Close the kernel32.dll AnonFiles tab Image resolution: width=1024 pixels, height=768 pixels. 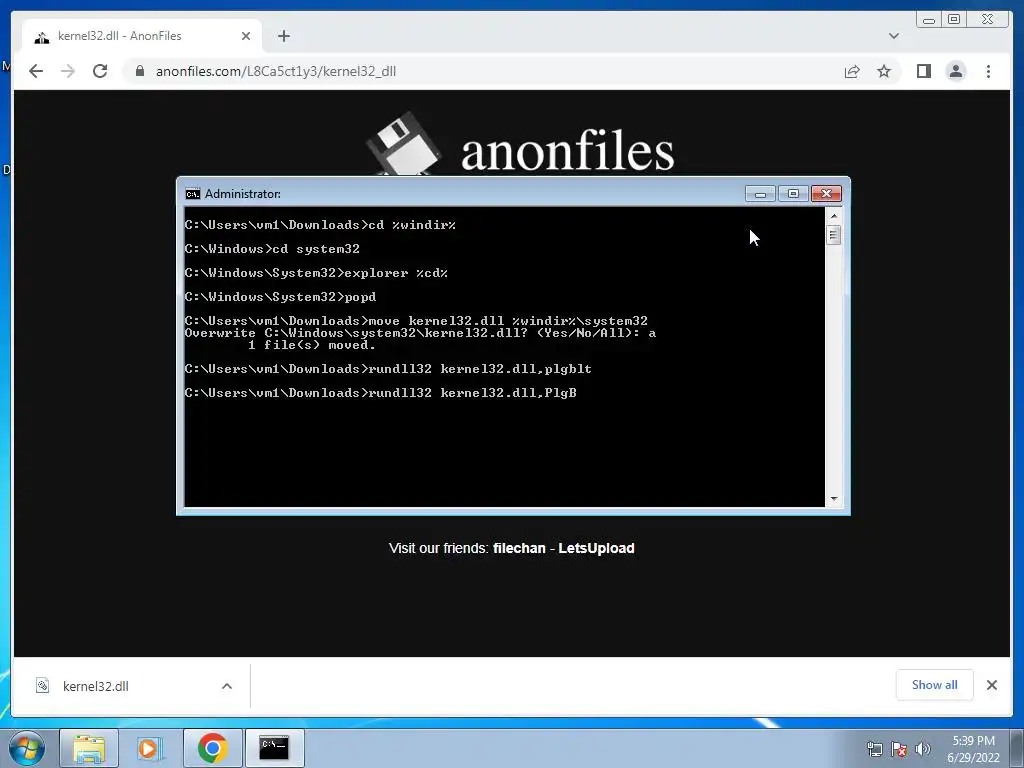[246, 36]
